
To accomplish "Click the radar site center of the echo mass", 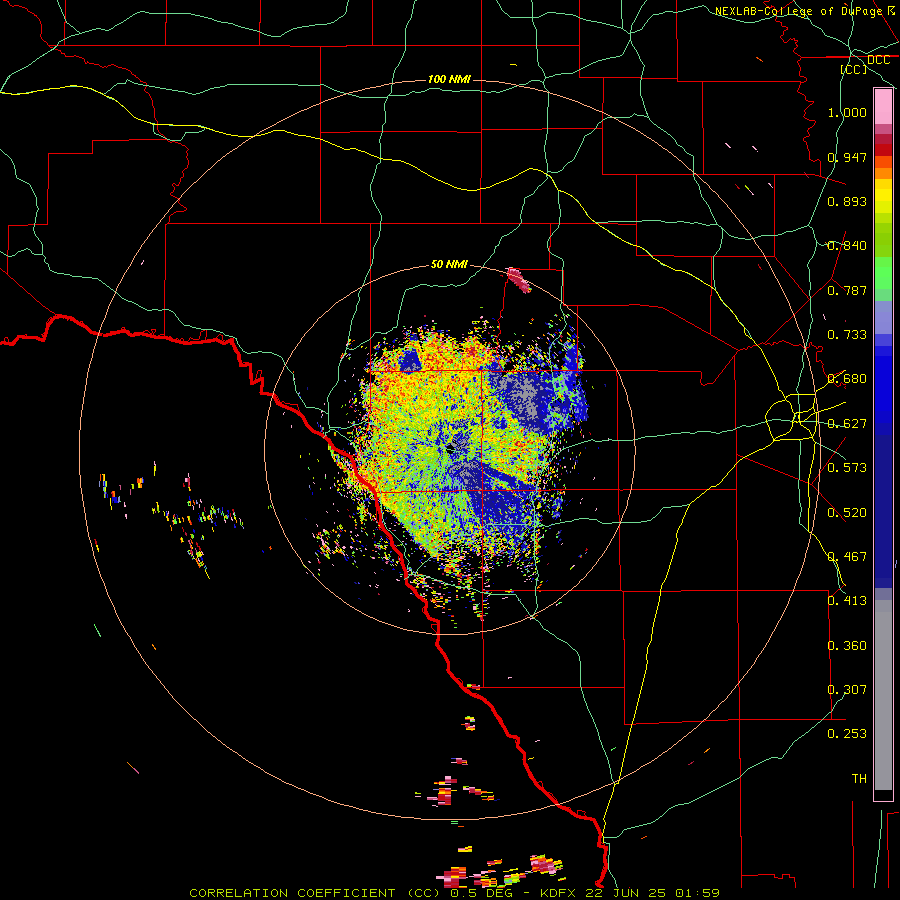I will pos(451,448).
